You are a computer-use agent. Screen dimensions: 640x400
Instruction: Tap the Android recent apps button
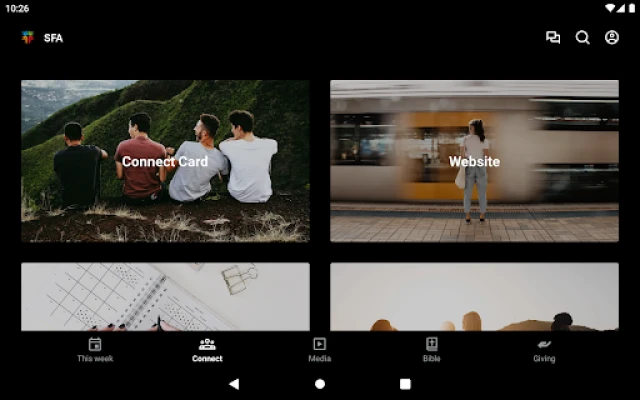pyautogui.click(x=405, y=384)
